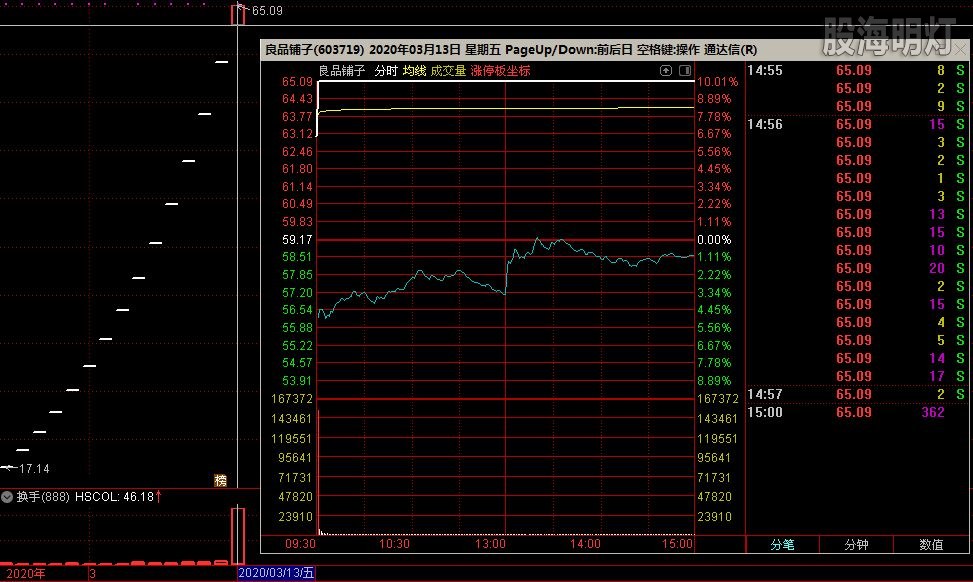
Task: Click the 62.46 price axis label
Action: pyautogui.click(x=297, y=152)
